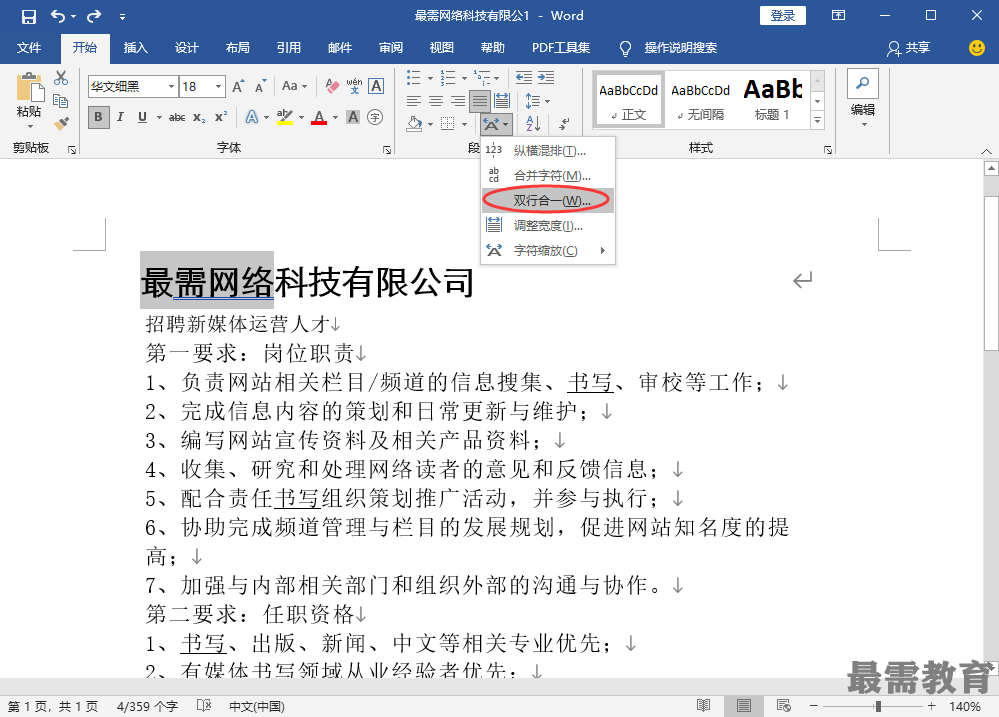Clear all formatting with the eraser icon
The height and width of the screenshot is (717, 999).
coord(332,86)
